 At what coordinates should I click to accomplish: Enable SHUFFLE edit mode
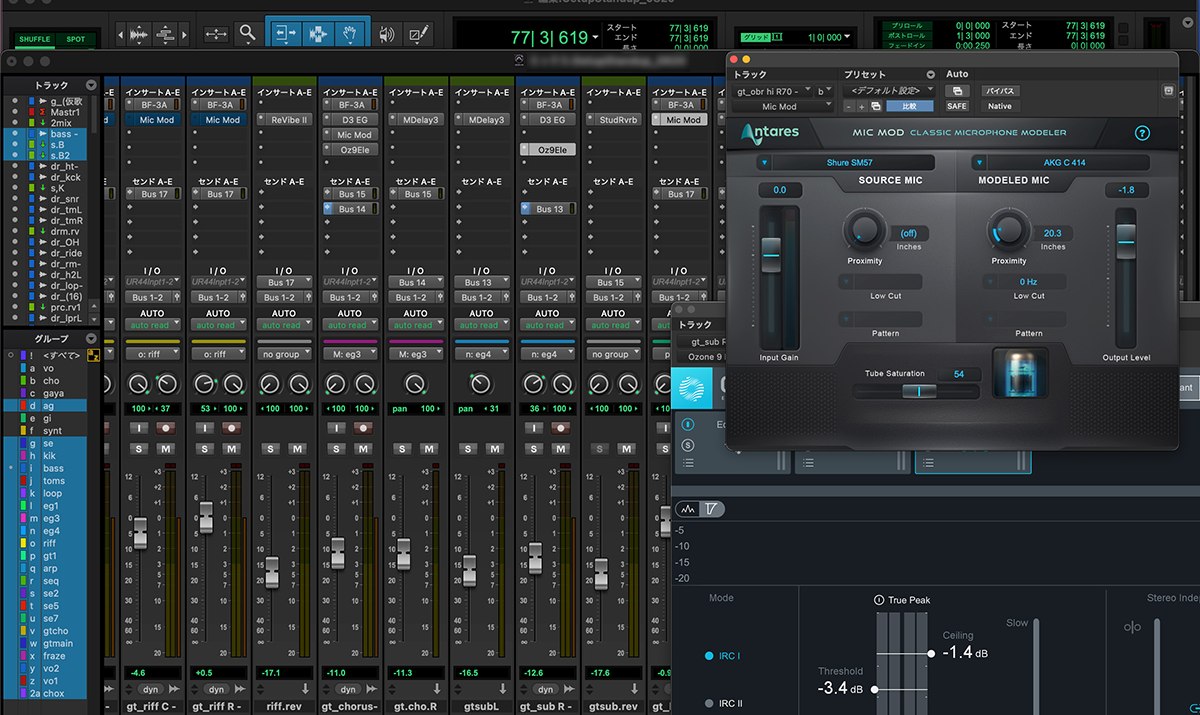(33, 39)
